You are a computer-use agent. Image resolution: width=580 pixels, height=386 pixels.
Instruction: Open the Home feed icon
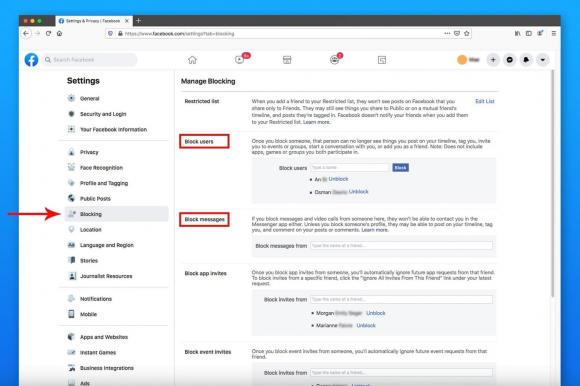[192, 60]
